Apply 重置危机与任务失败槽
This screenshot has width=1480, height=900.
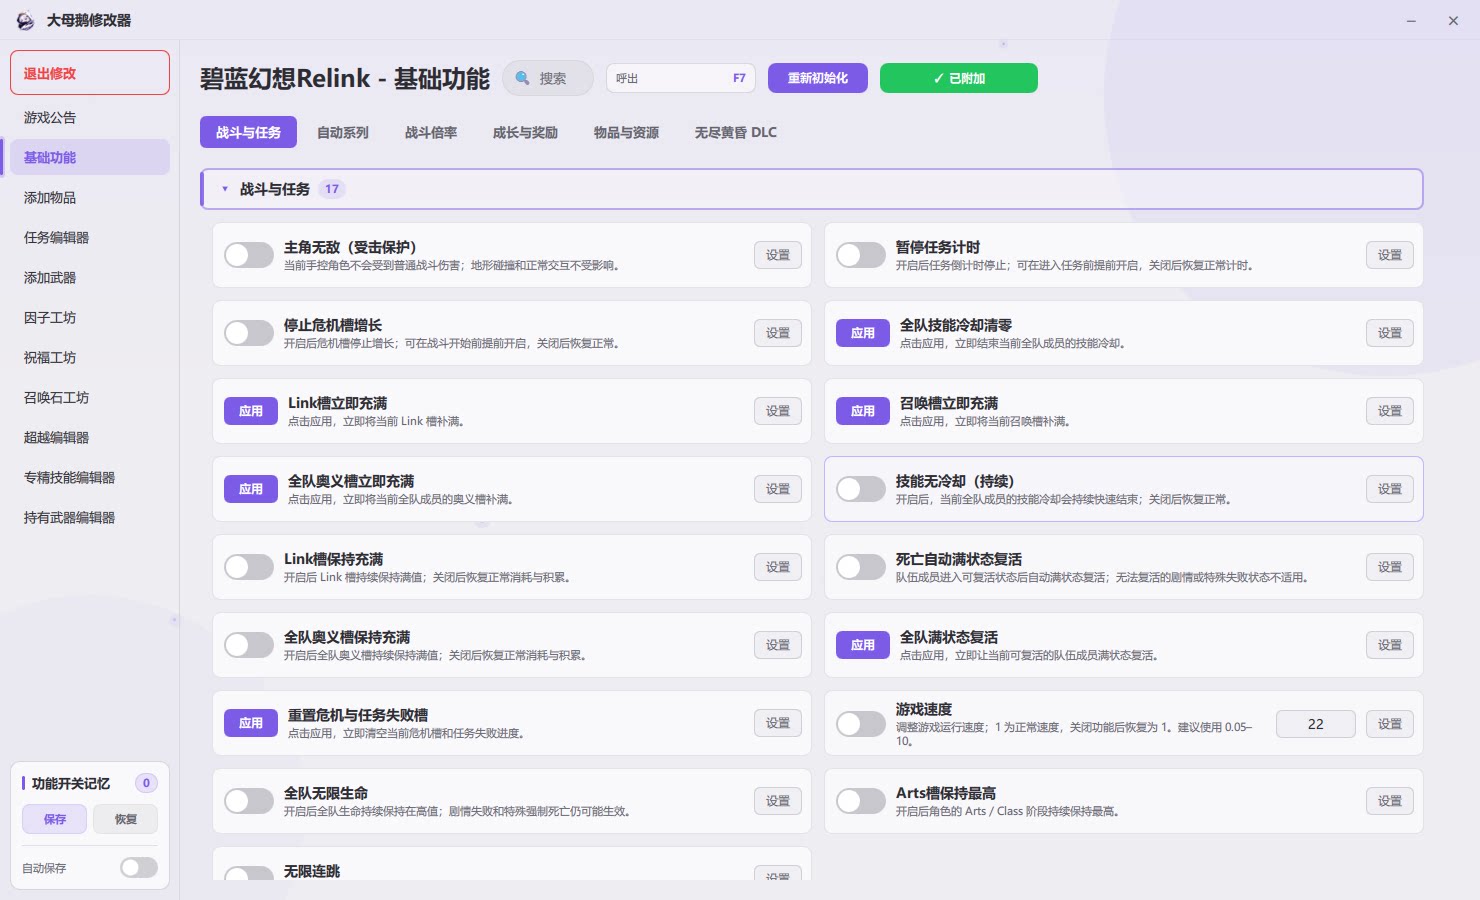pyautogui.click(x=251, y=723)
